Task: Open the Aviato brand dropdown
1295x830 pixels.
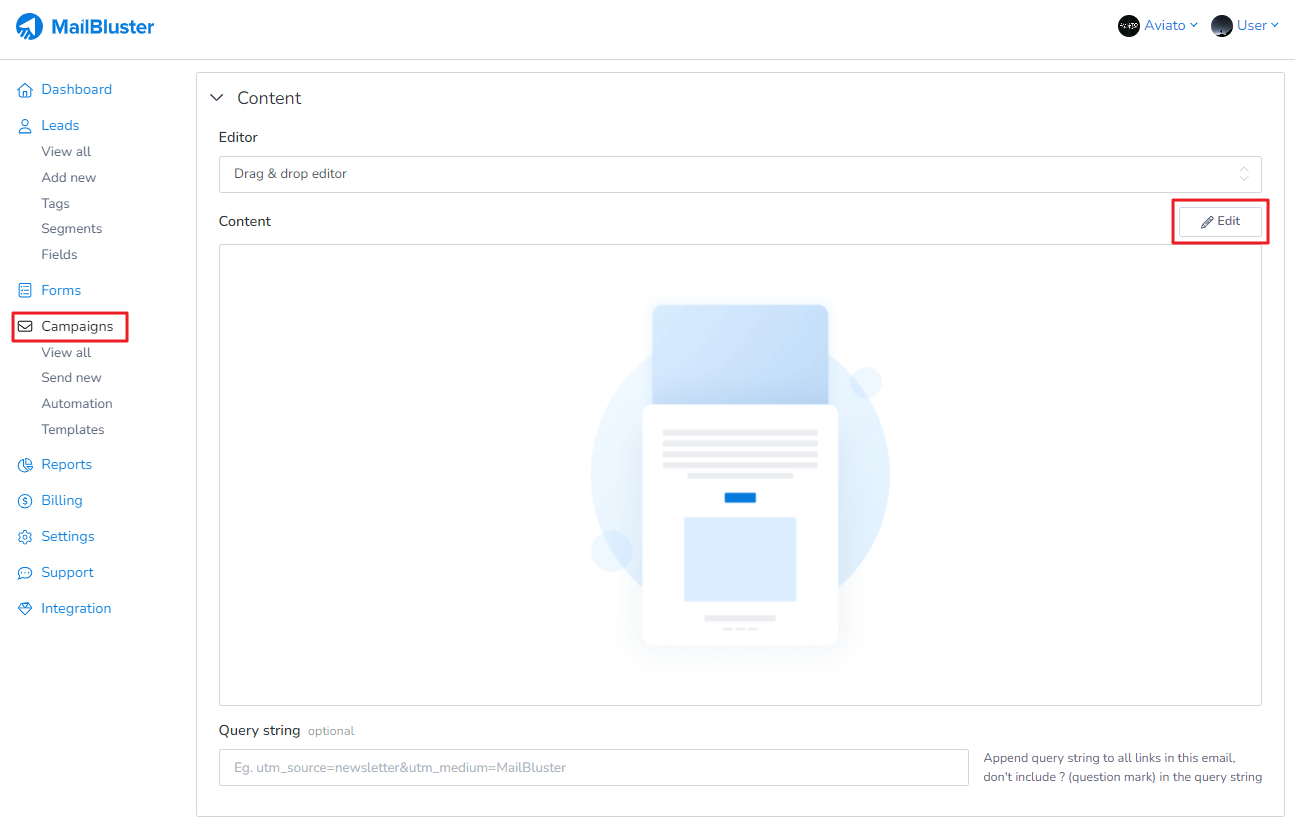Action: pos(1157,26)
